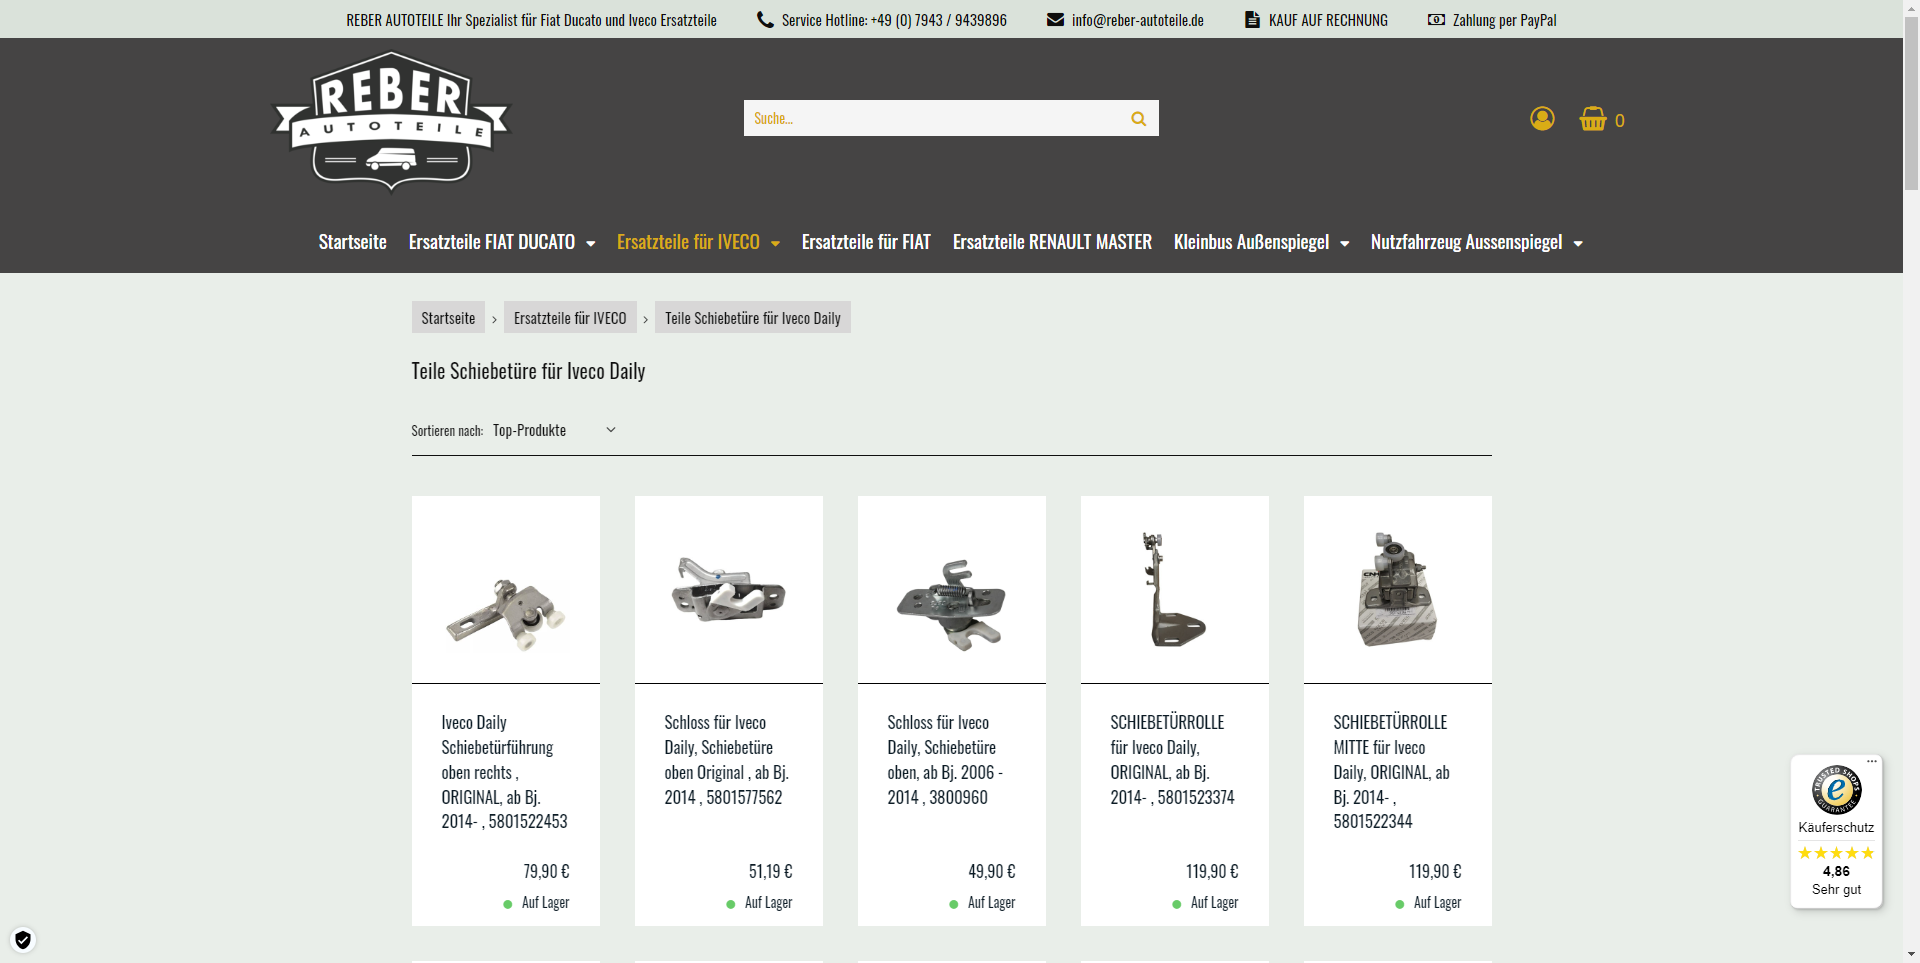
Task: Go to Startseite breadcrumb
Action: (x=448, y=317)
